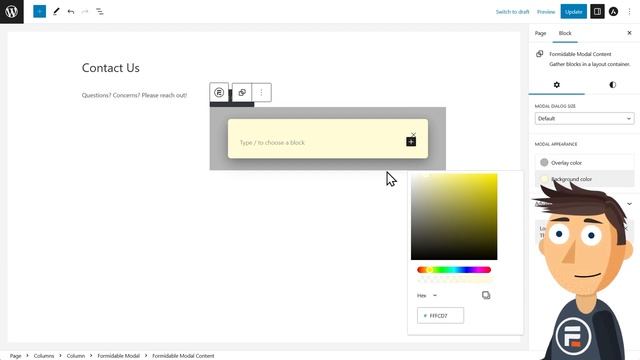Select Formidable Modal Content in the breadcrumb
Screen dimensions: 640x360
click(183, 356)
